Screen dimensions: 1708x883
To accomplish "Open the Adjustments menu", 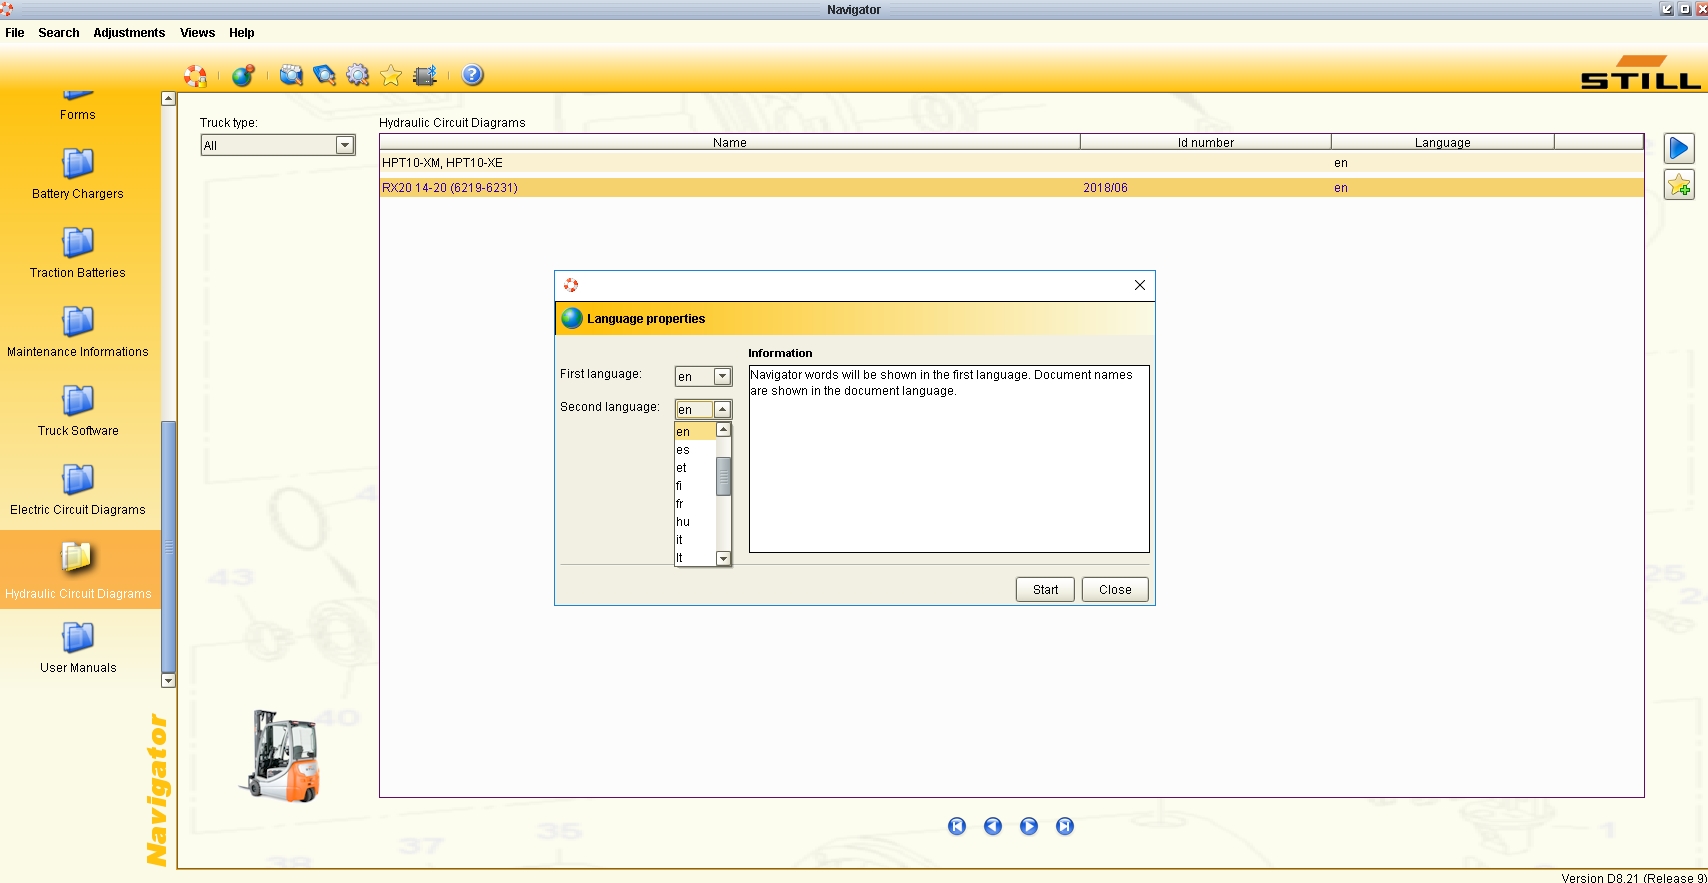I will [x=129, y=33].
